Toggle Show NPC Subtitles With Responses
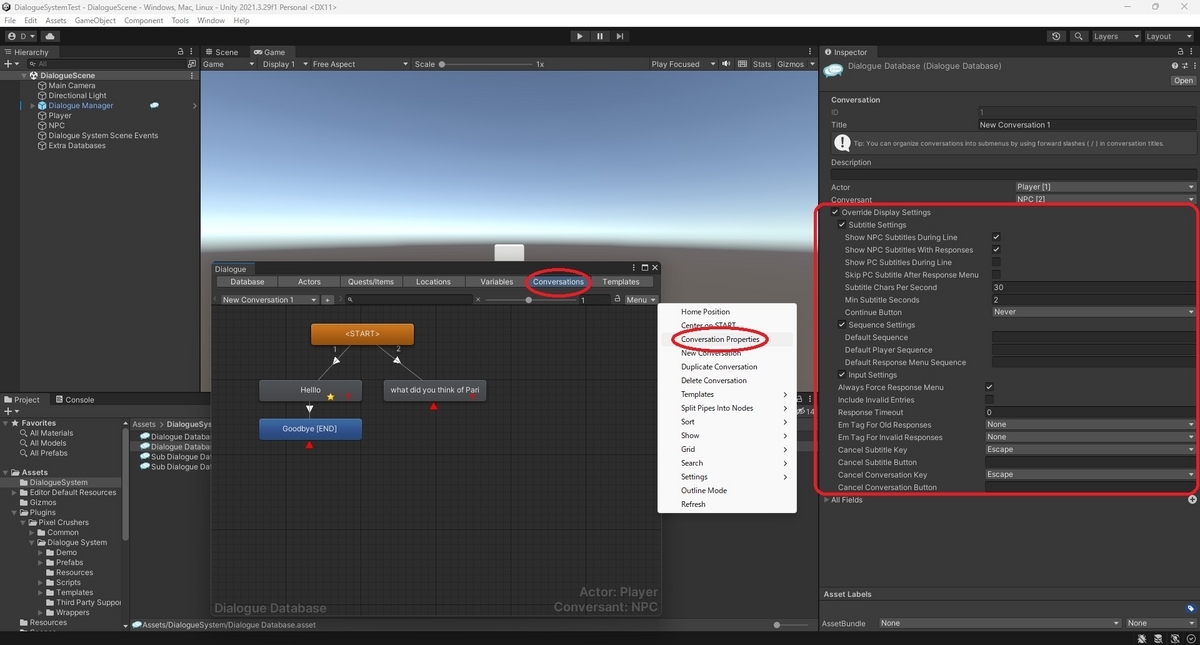The image size is (1200, 645). pyautogui.click(x=996, y=250)
